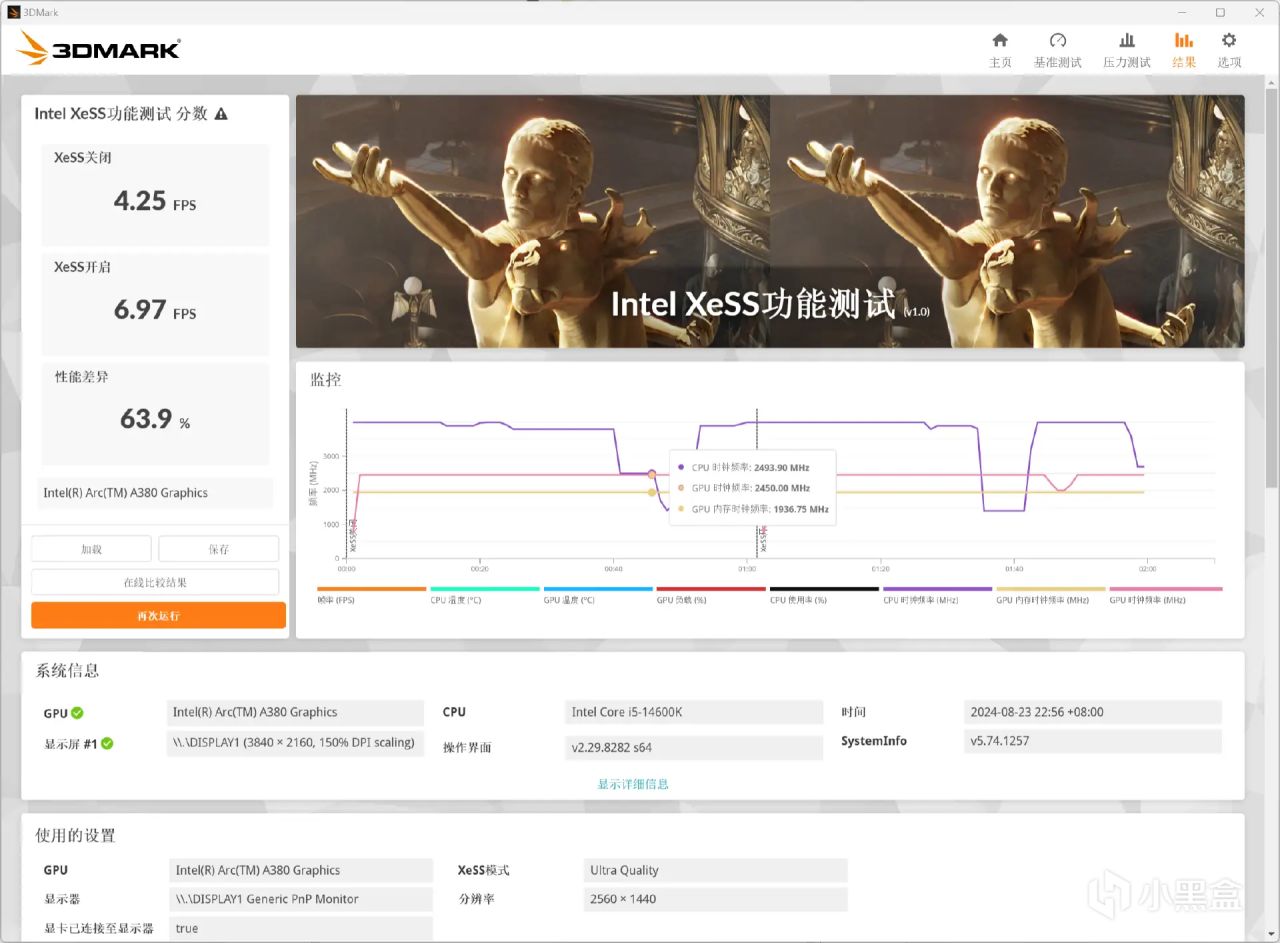The width and height of the screenshot is (1280, 943).
Task: Toggle the CPU 时钟频率 (MHz) legend series
Action: 937,595
